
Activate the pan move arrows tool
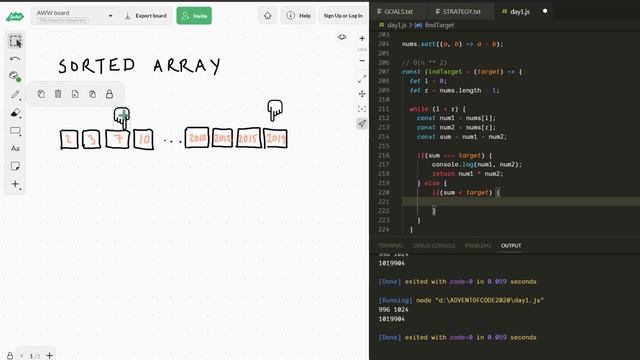pos(362,94)
